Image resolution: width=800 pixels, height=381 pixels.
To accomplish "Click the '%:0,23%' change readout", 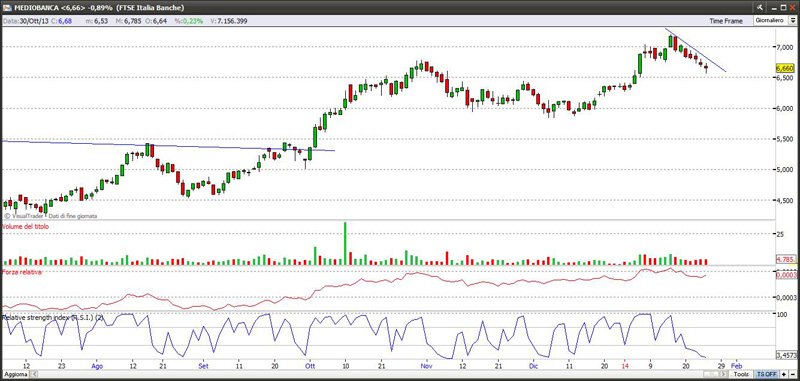I will point(188,21).
